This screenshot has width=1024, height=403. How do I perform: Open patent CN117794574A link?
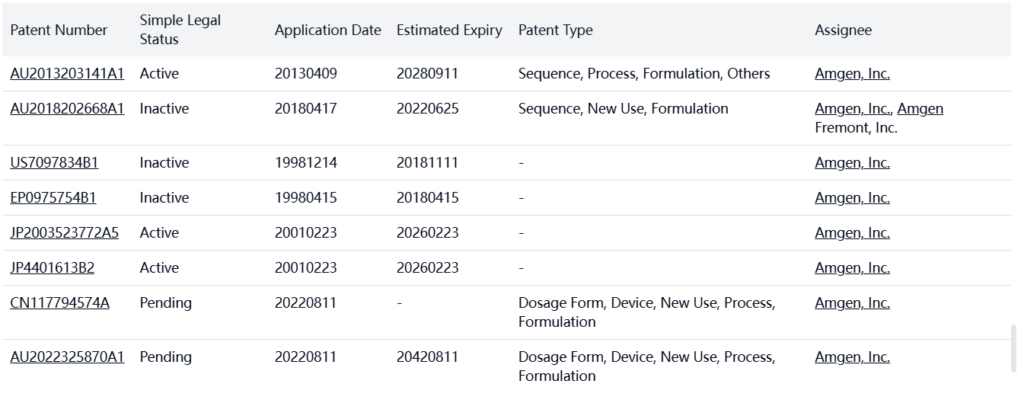(59, 303)
